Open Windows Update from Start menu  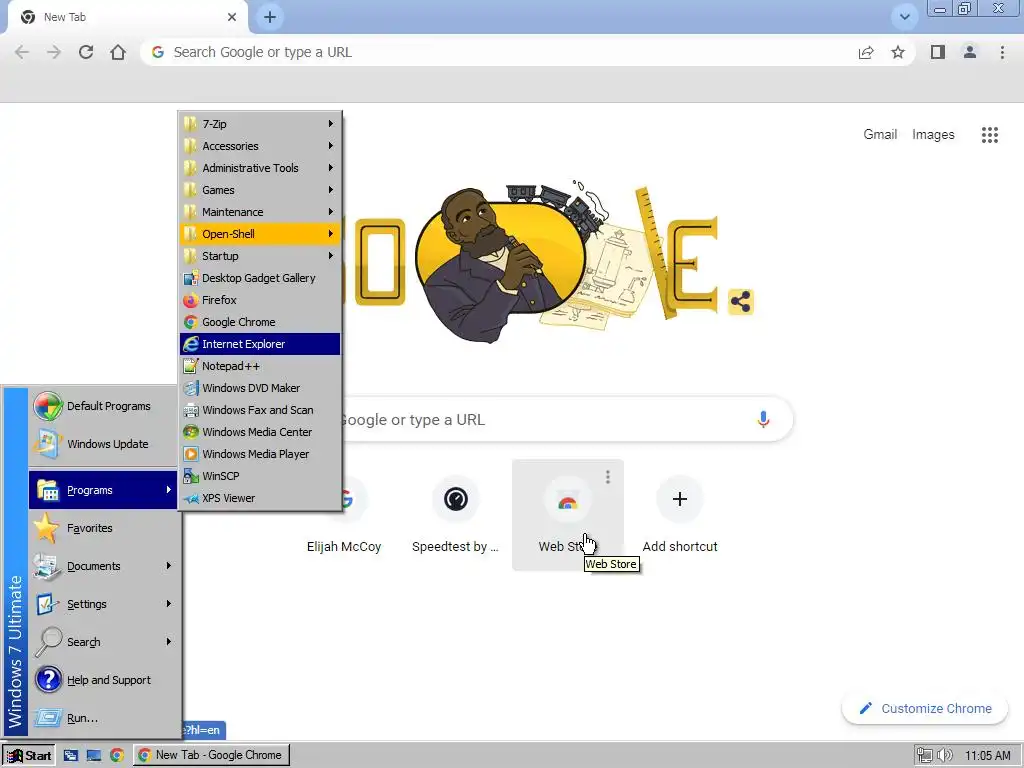tap(103, 444)
